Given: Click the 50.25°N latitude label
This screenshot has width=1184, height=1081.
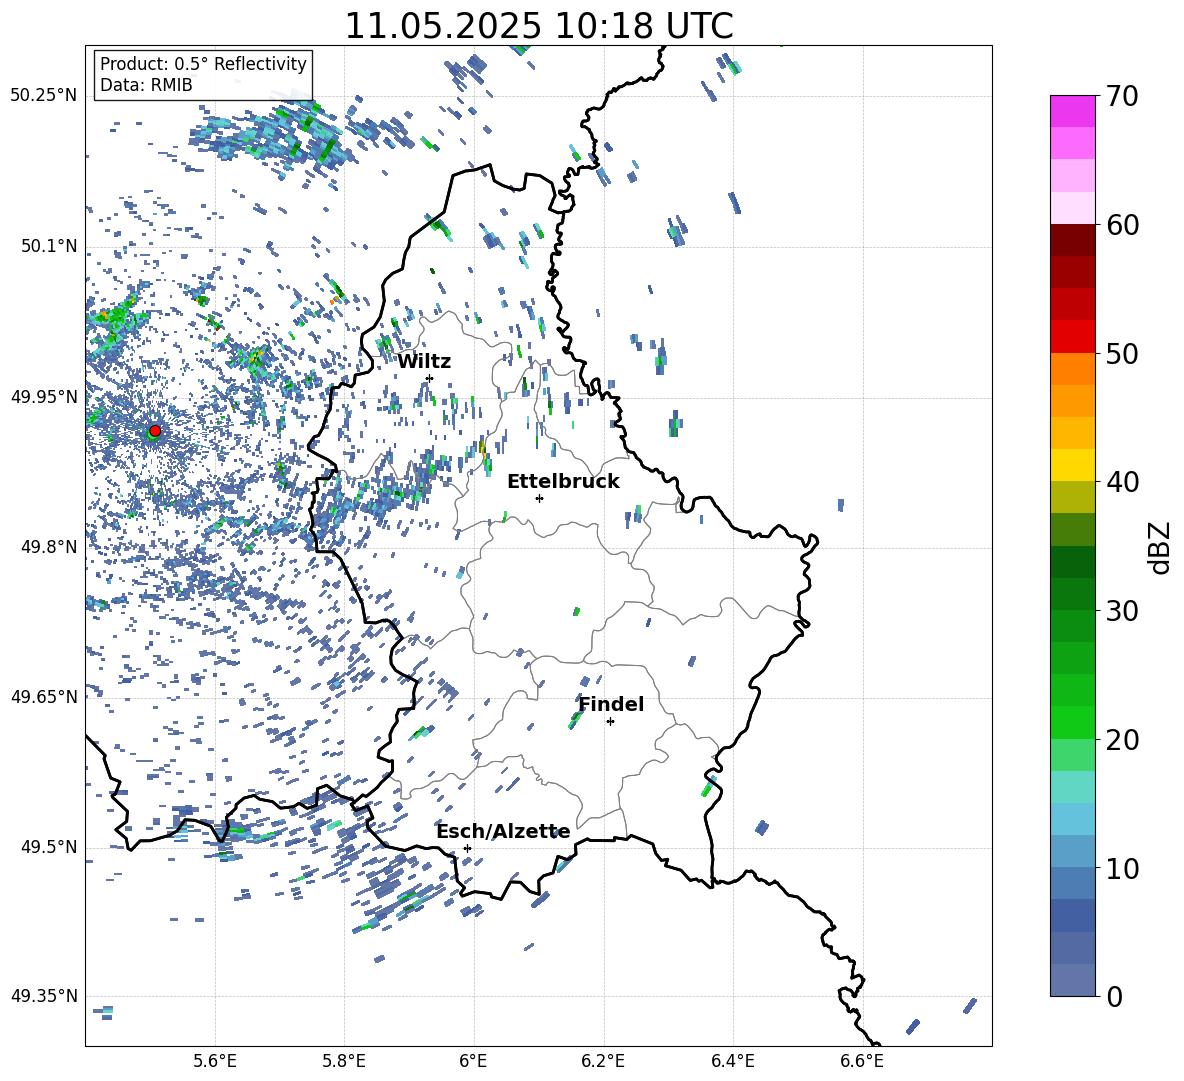Looking at the screenshot, I should tap(44, 96).
